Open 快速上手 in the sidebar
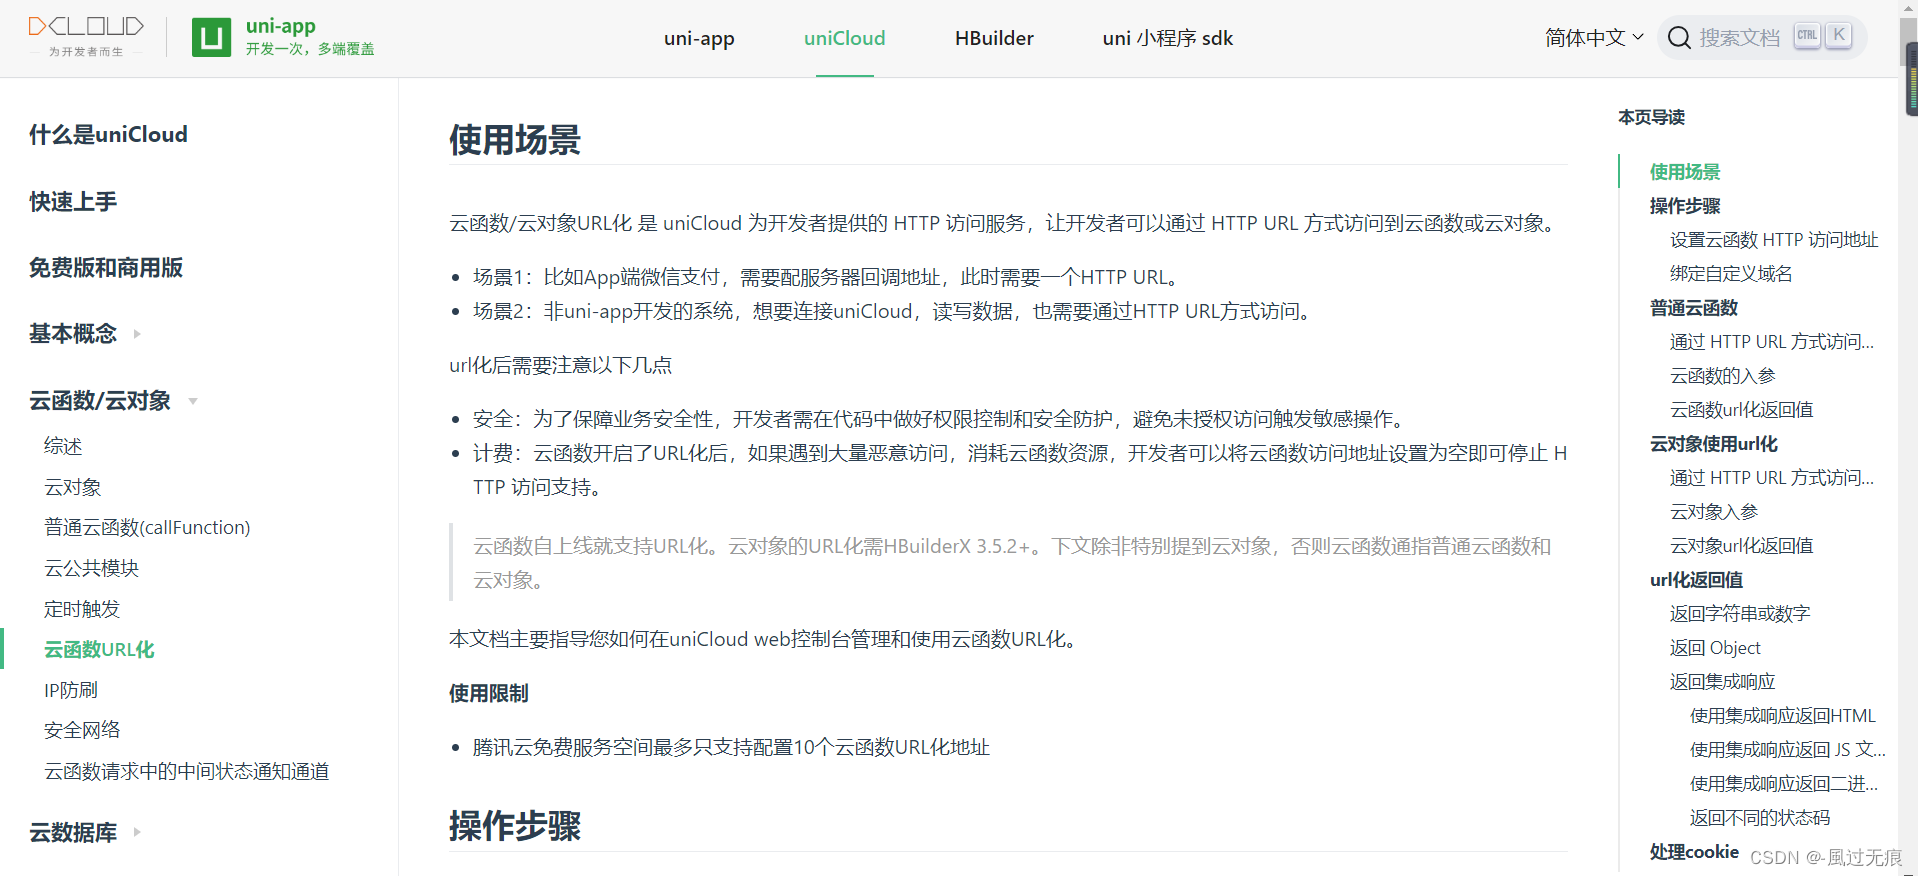Image resolution: width=1918 pixels, height=876 pixels. pos(73,202)
